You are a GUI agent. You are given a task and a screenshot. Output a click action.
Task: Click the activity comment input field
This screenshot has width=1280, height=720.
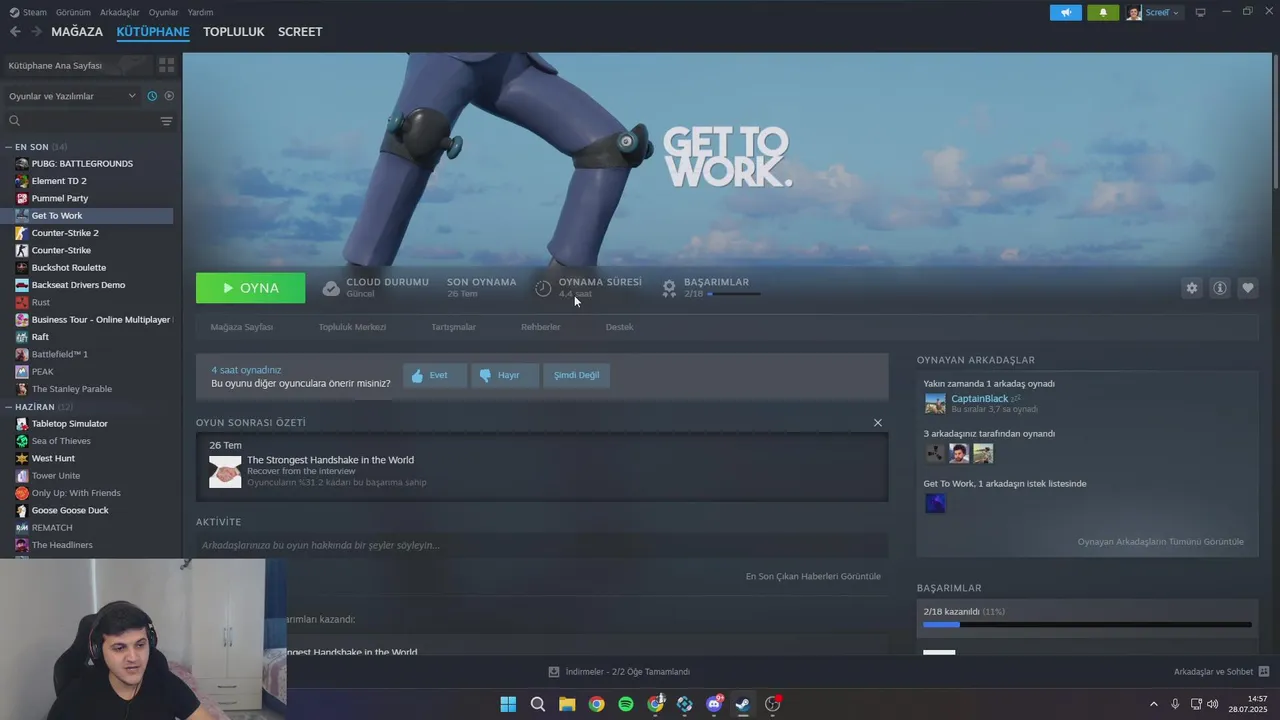(542, 545)
